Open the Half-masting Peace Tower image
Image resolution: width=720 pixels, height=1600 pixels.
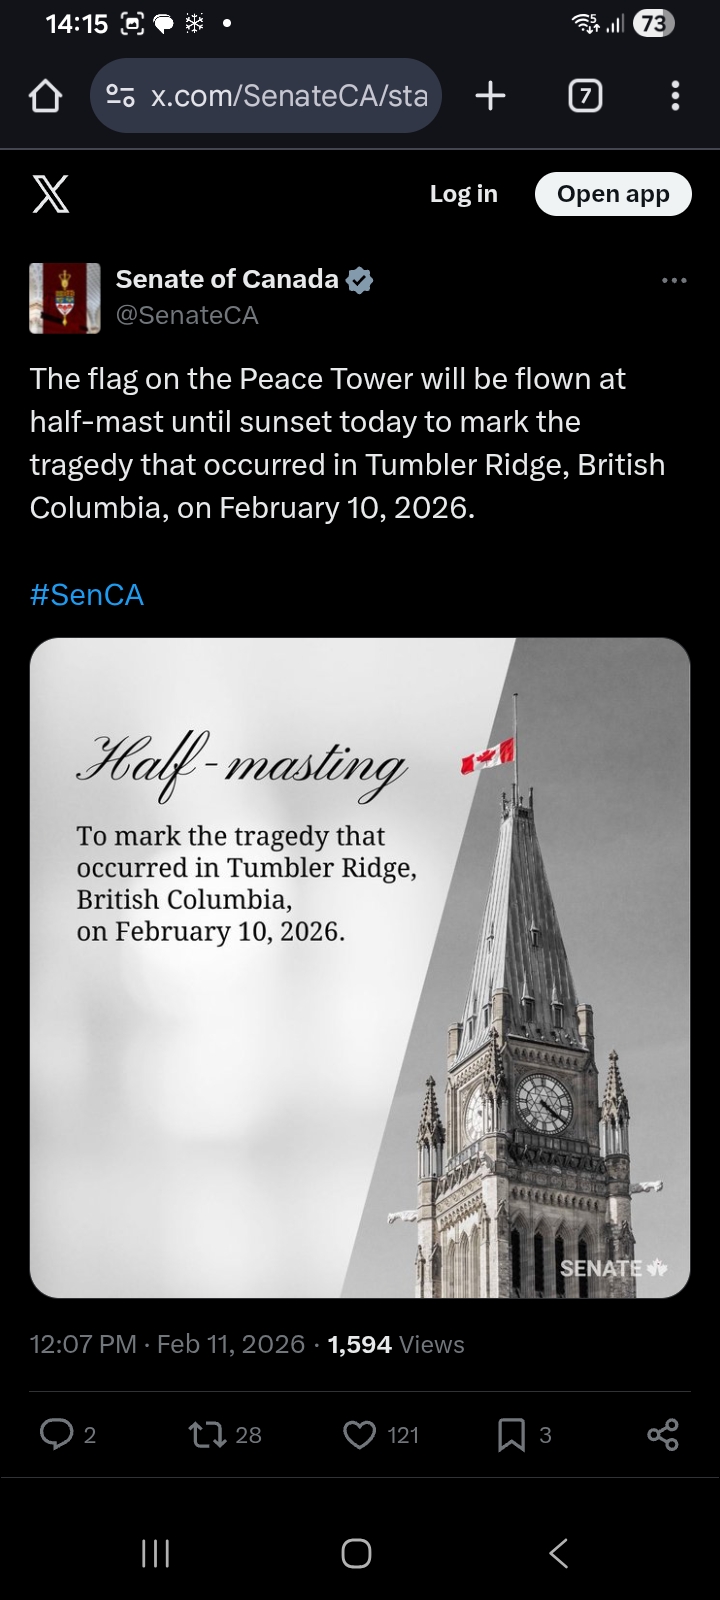click(x=360, y=967)
